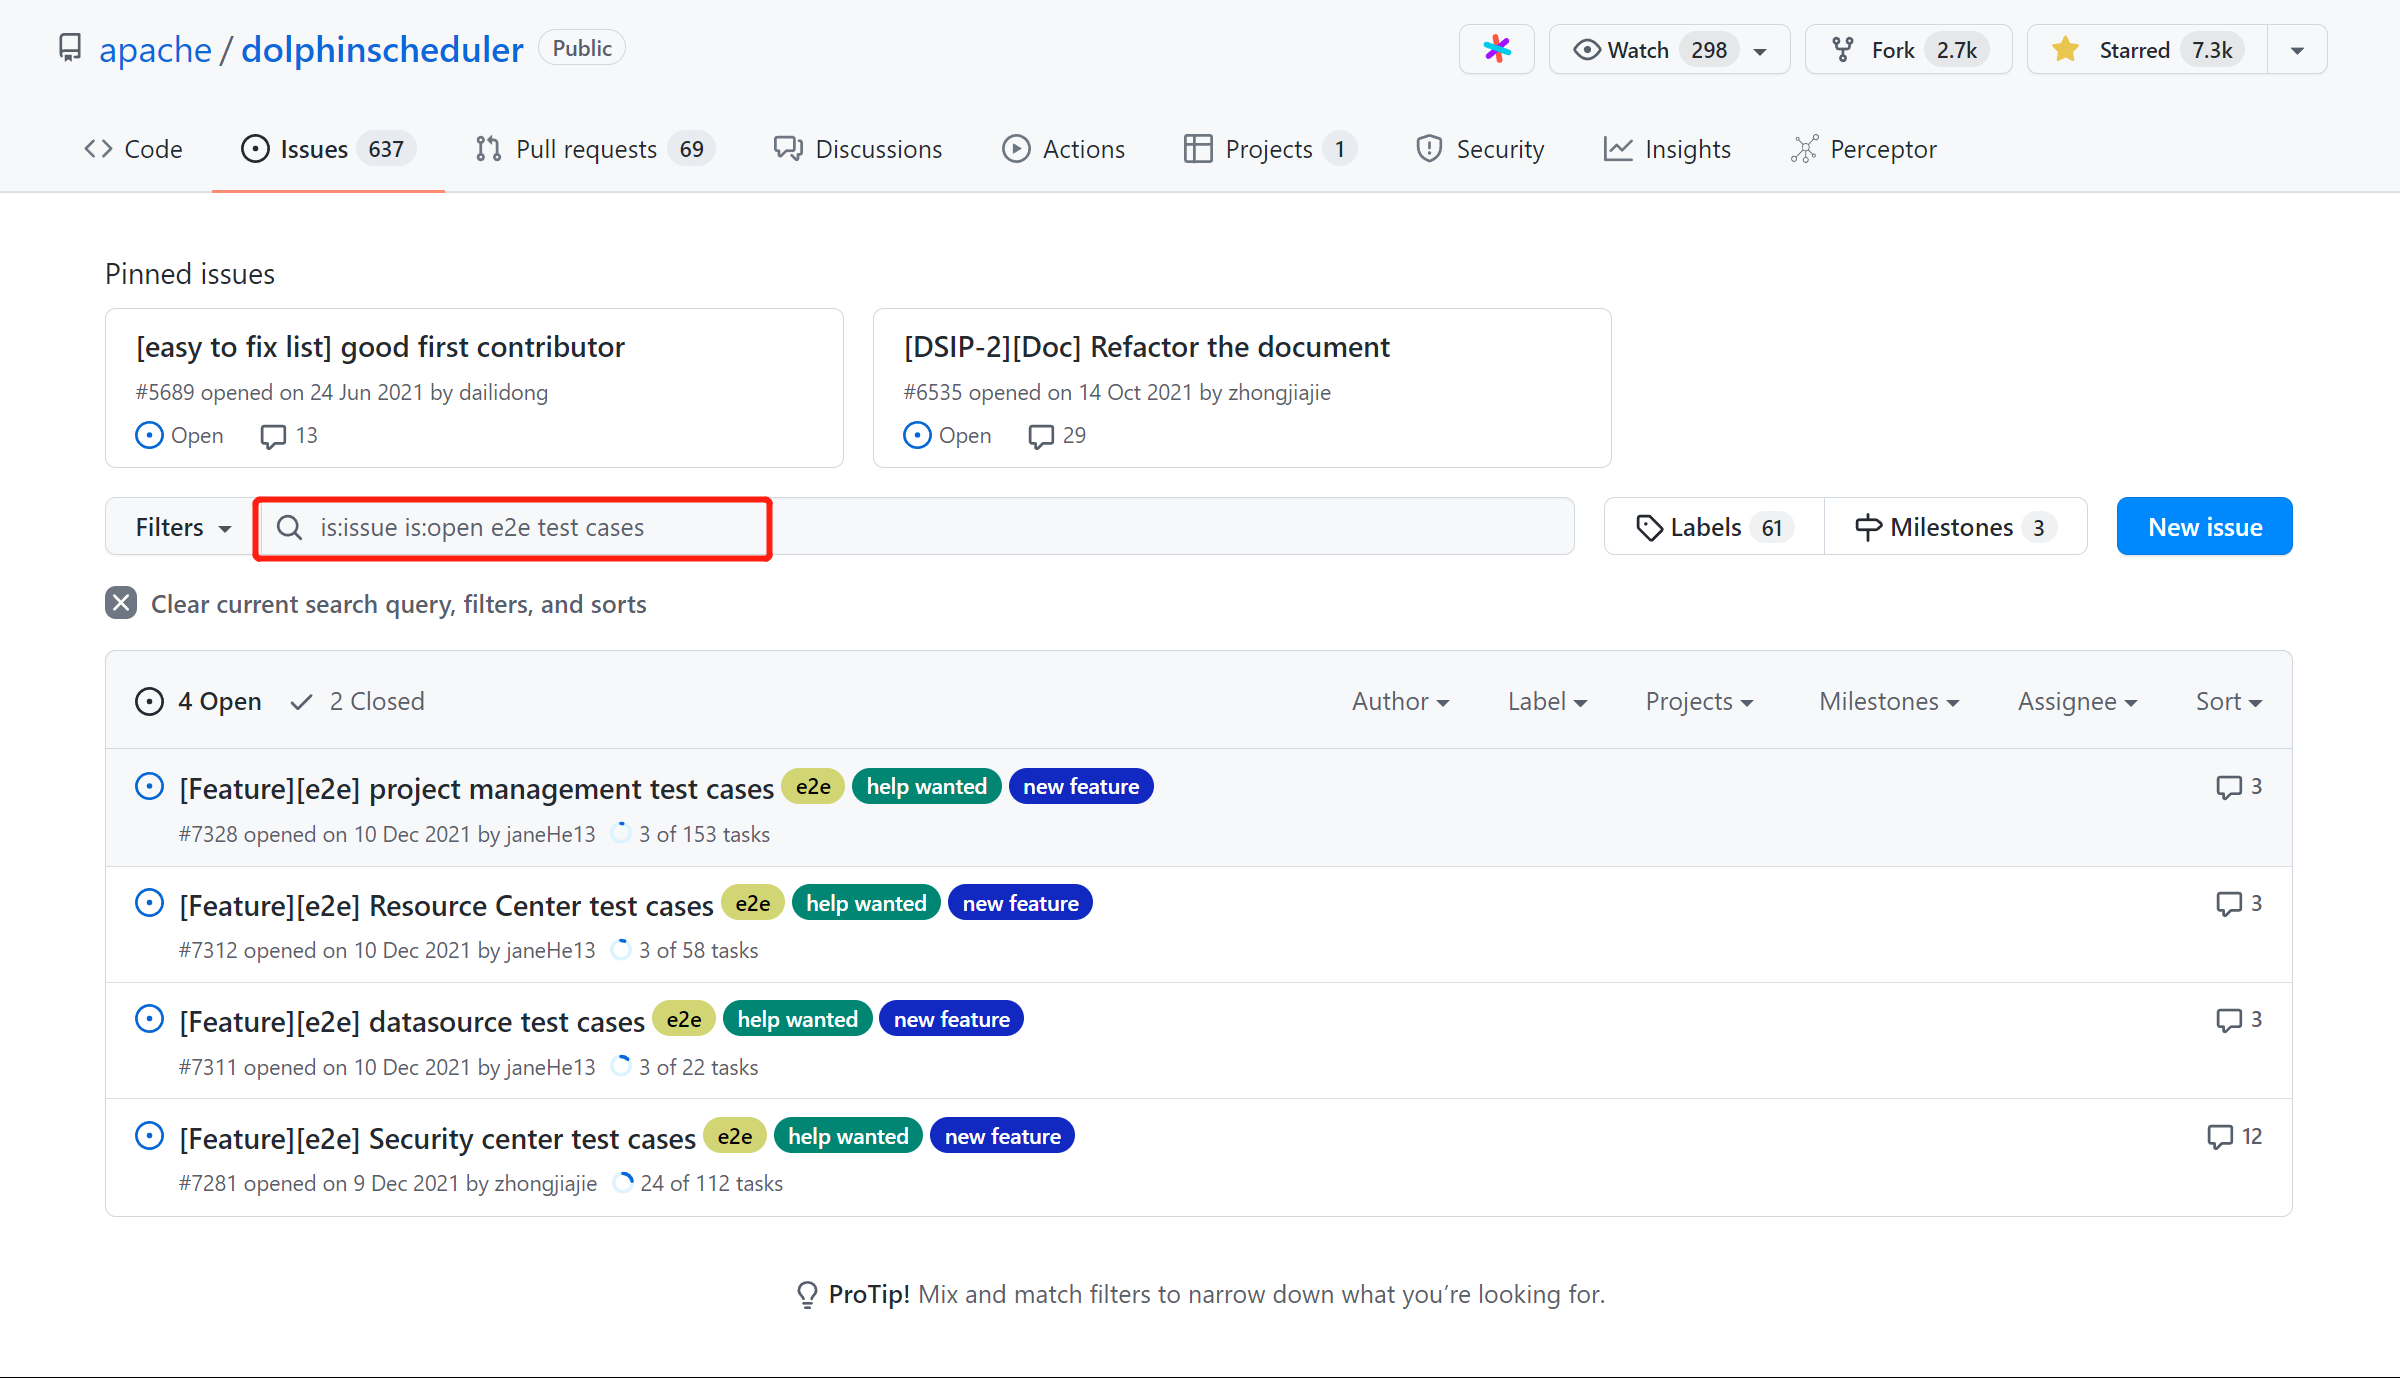Click the Fork repository icon

pos(1842,49)
